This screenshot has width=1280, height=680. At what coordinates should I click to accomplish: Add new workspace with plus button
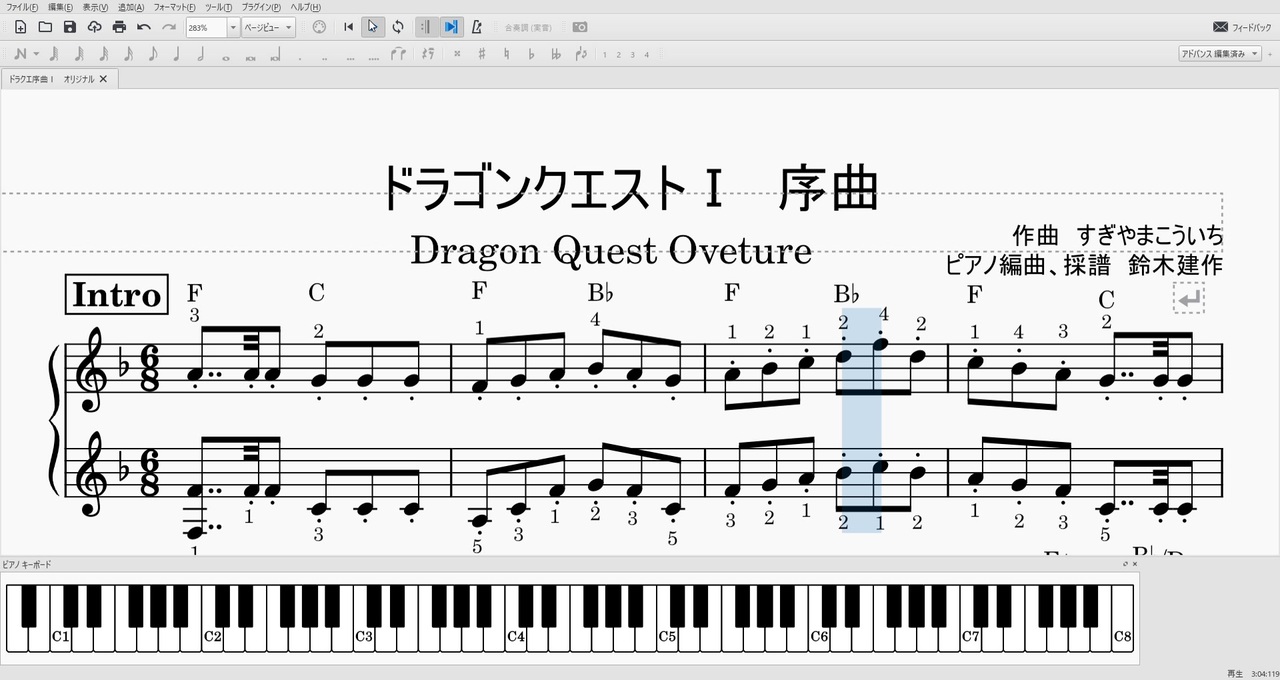(1270, 54)
